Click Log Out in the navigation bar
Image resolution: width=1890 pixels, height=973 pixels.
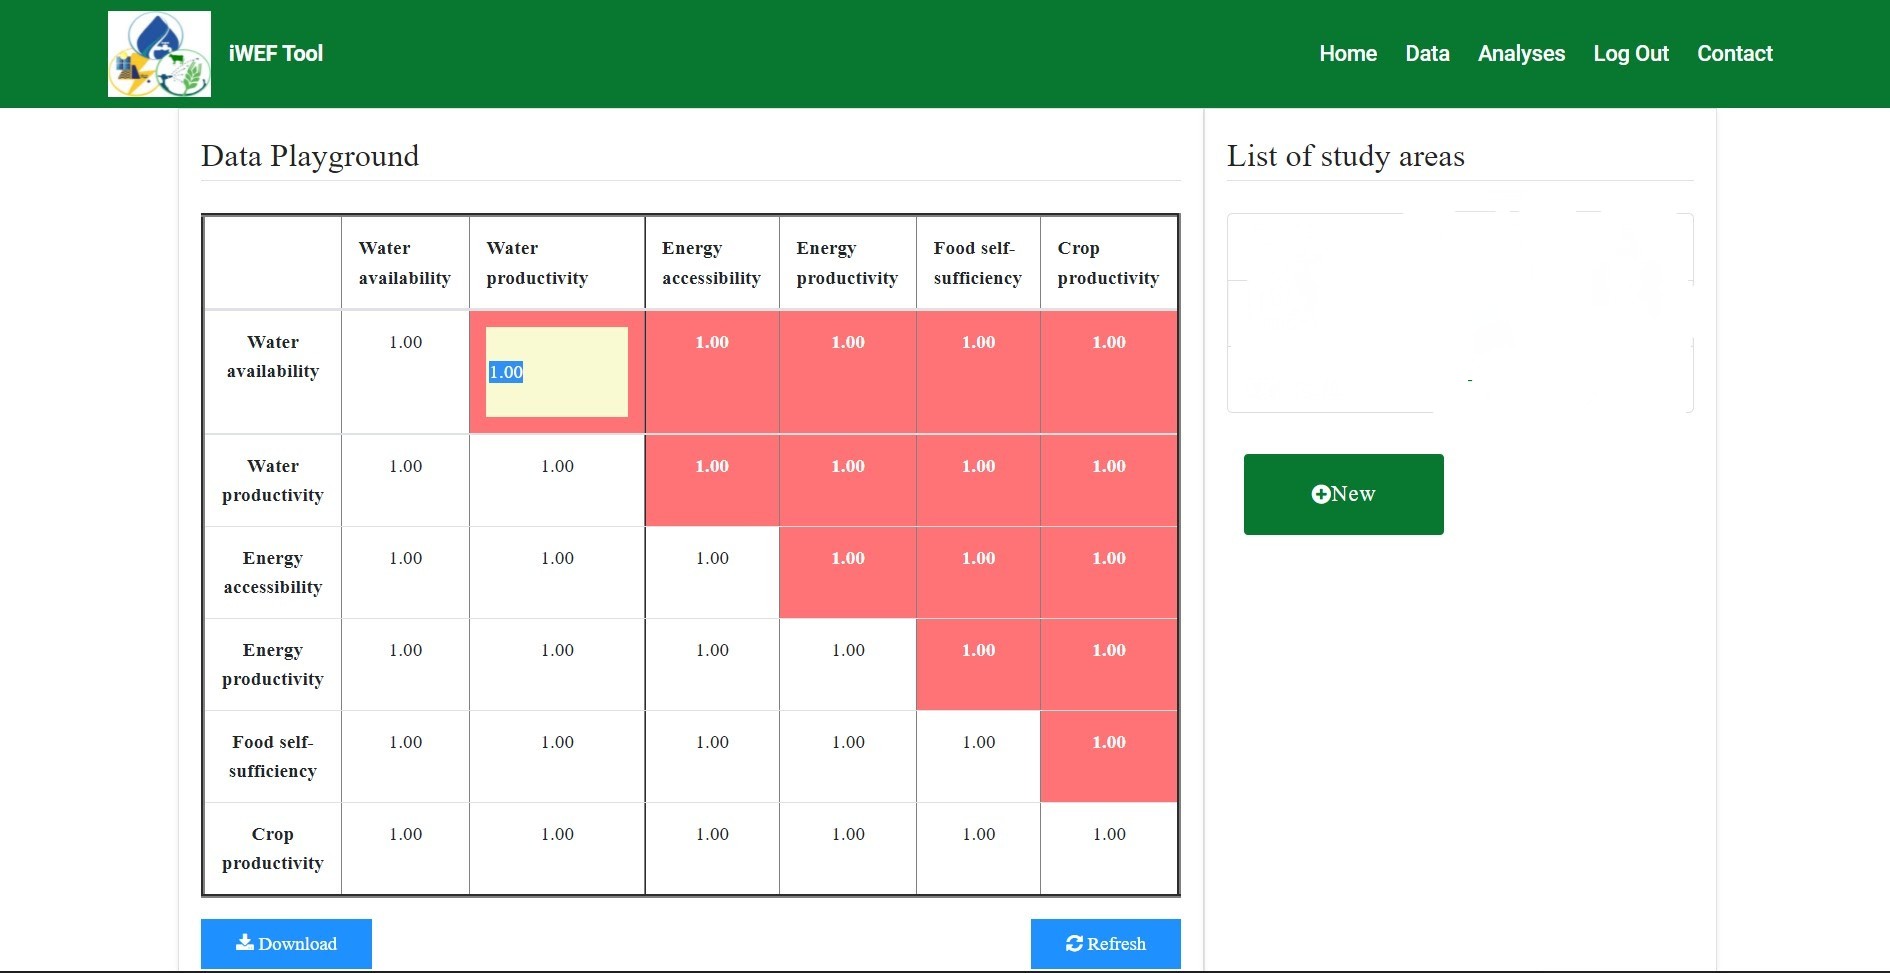click(x=1630, y=53)
